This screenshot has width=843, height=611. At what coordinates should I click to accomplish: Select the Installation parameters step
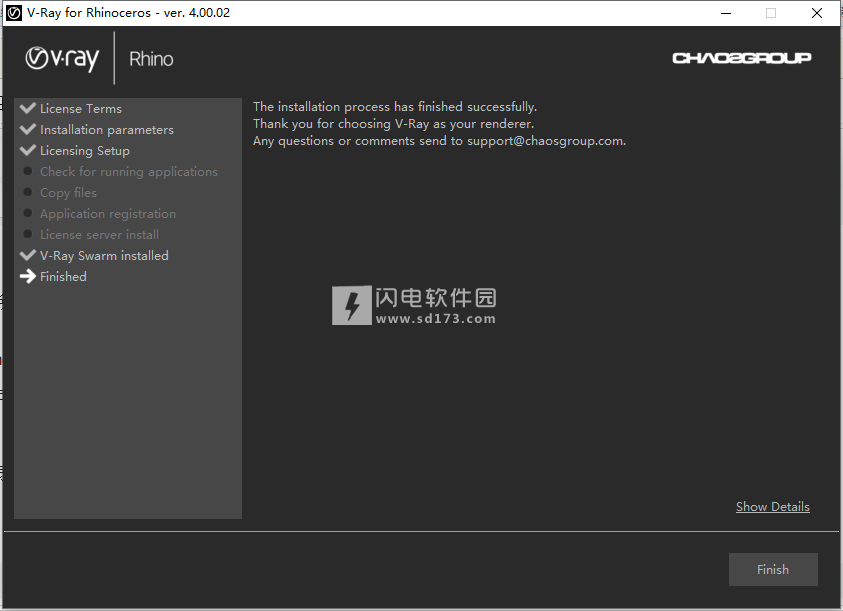[x=106, y=130]
